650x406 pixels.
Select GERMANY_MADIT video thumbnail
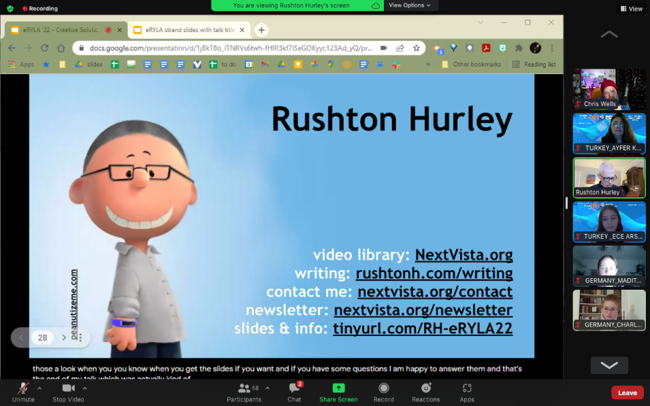[x=609, y=266]
